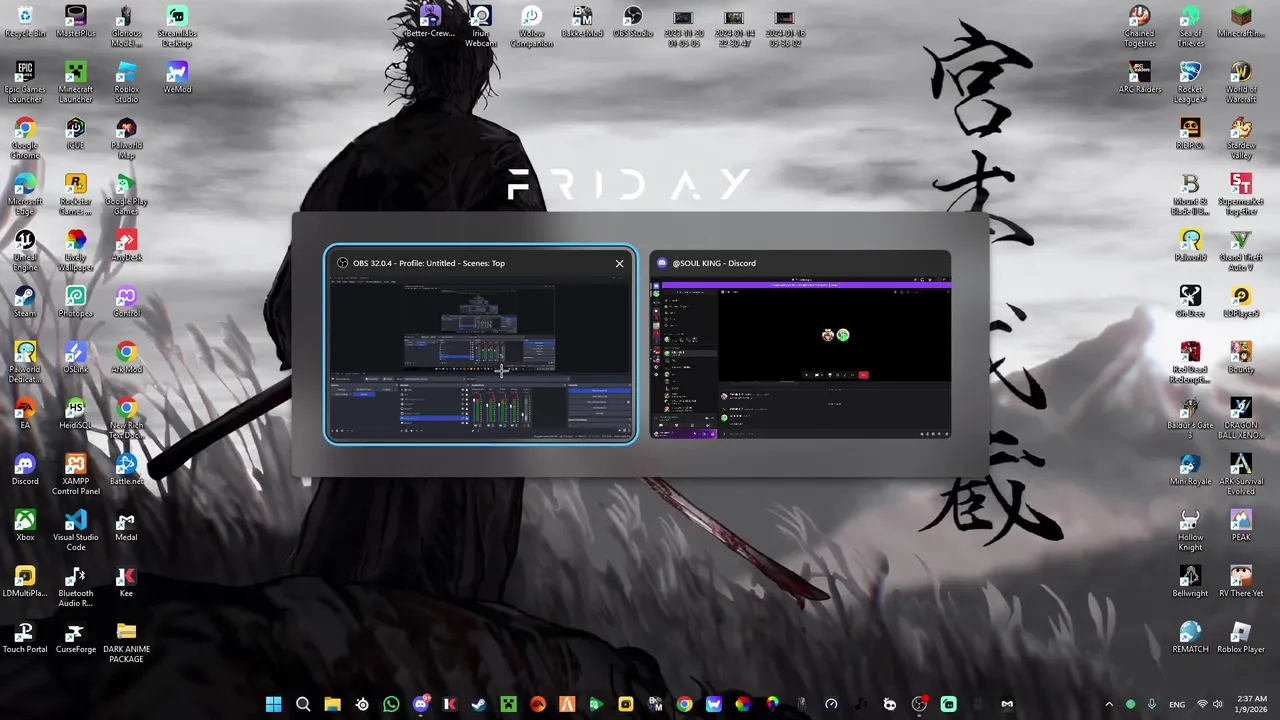Open the Recycle Bin desktop icon

click(25, 23)
